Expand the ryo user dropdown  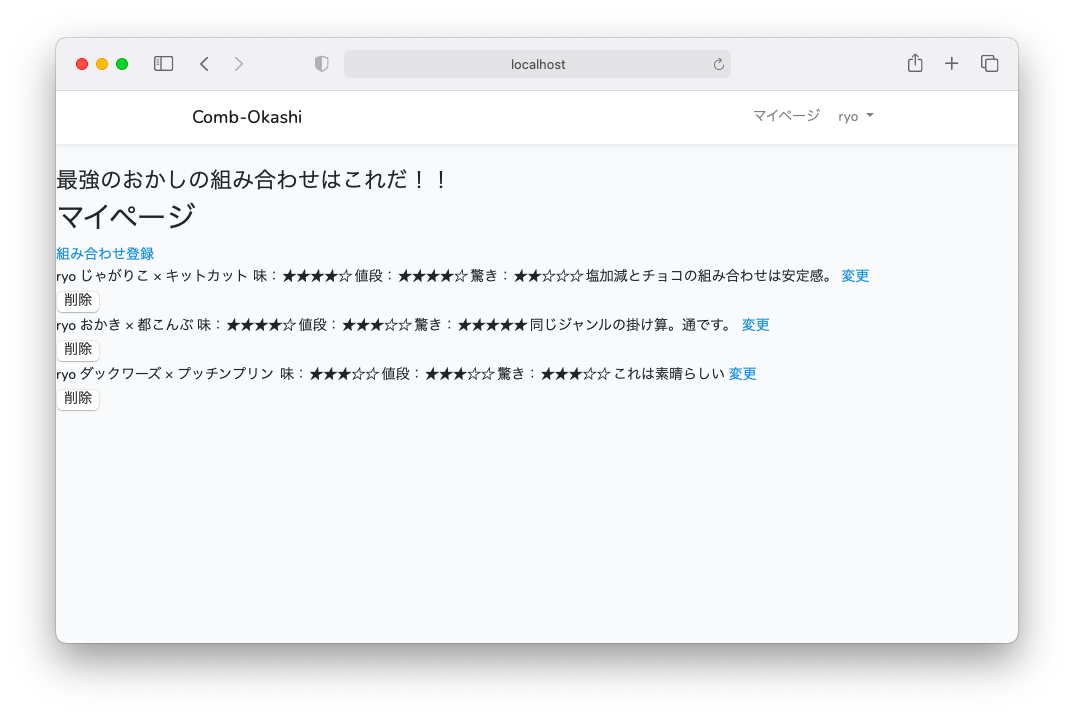click(856, 116)
